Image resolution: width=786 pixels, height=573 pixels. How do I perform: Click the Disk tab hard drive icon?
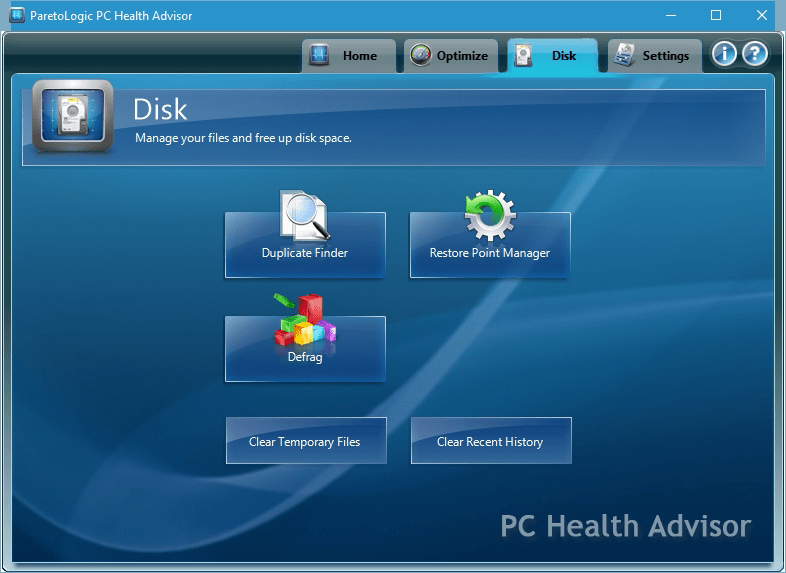pos(523,55)
